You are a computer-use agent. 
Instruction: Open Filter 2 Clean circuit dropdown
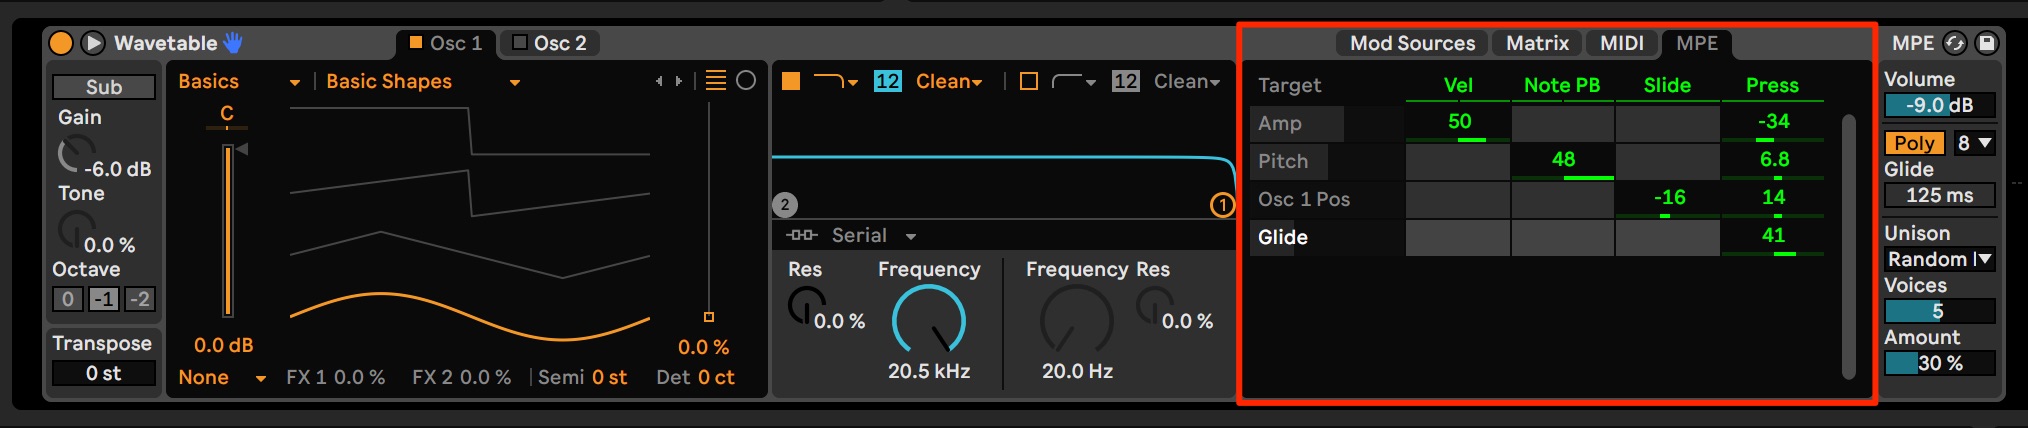[x=1187, y=82]
